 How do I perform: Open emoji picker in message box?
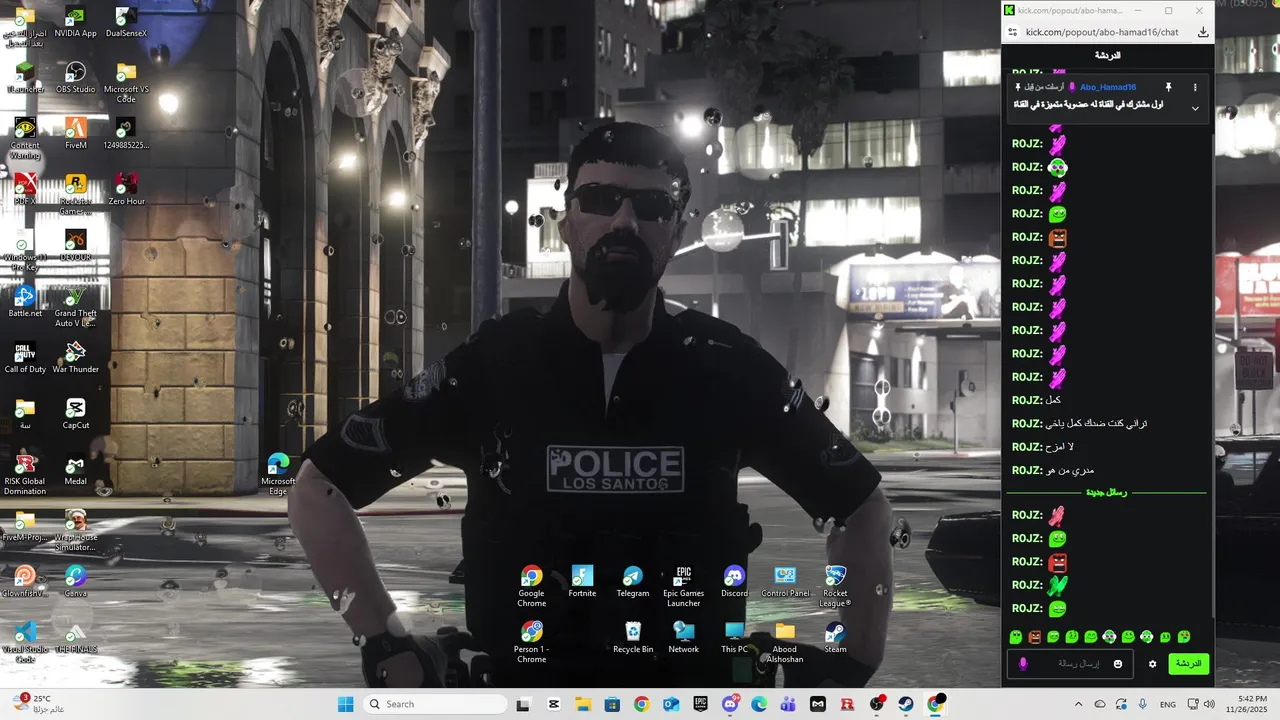tap(1118, 664)
